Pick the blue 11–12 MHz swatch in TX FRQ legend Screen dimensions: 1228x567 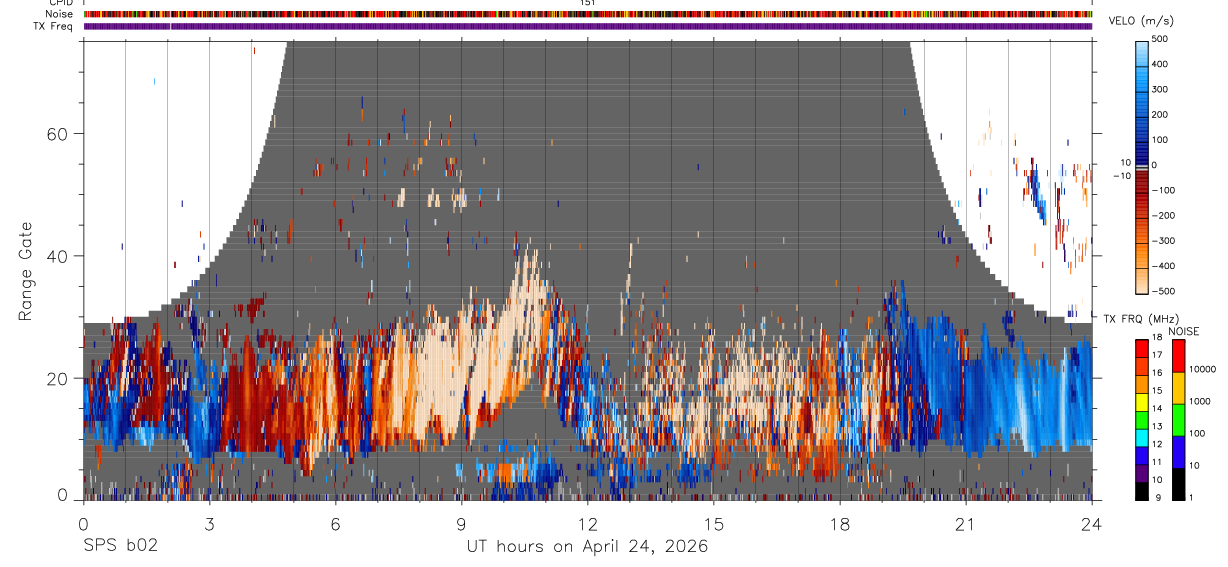pyautogui.click(x=1142, y=456)
